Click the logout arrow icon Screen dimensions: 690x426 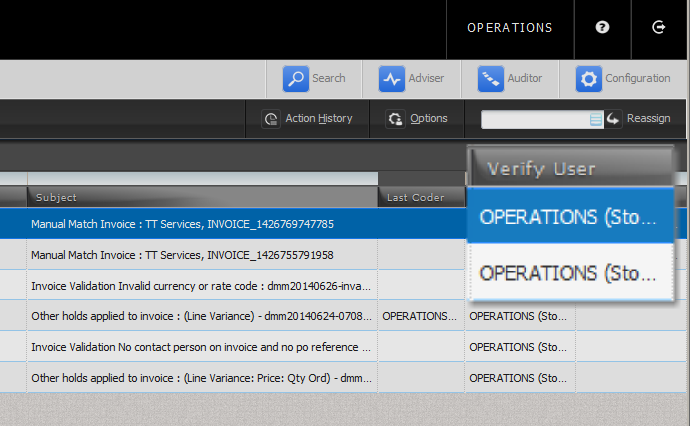coord(658,28)
